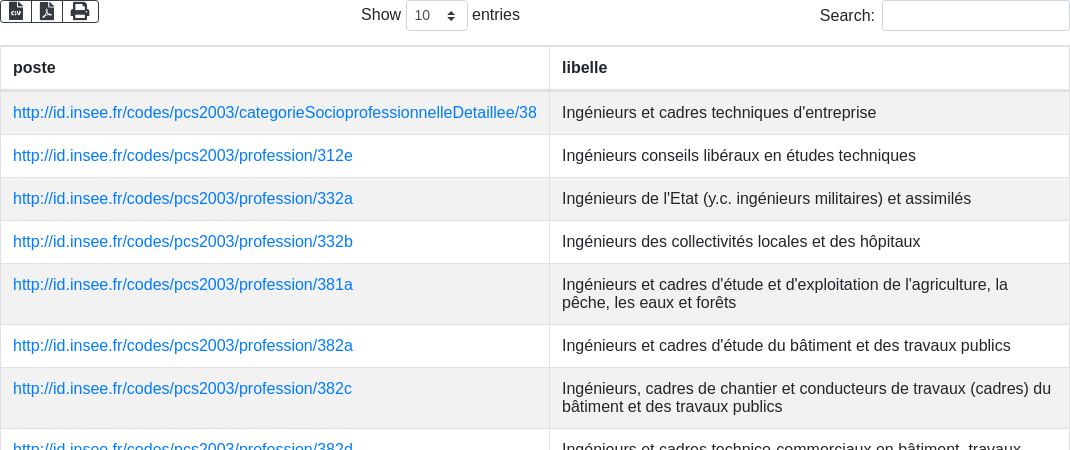Open the Show entries count dropdown
This screenshot has height=450, width=1070.
coord(436,16)
